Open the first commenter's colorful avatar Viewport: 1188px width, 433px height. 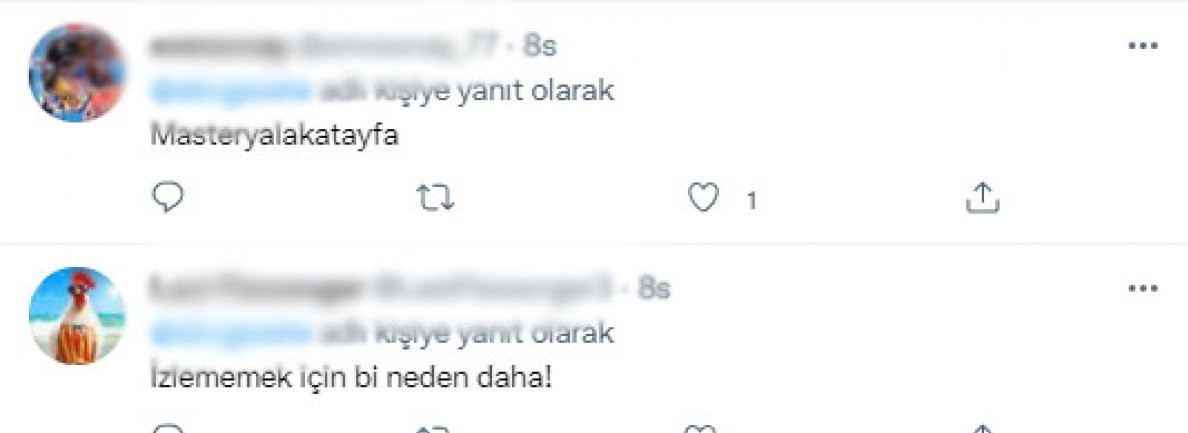pyautogui.click(x=77, y=73)
